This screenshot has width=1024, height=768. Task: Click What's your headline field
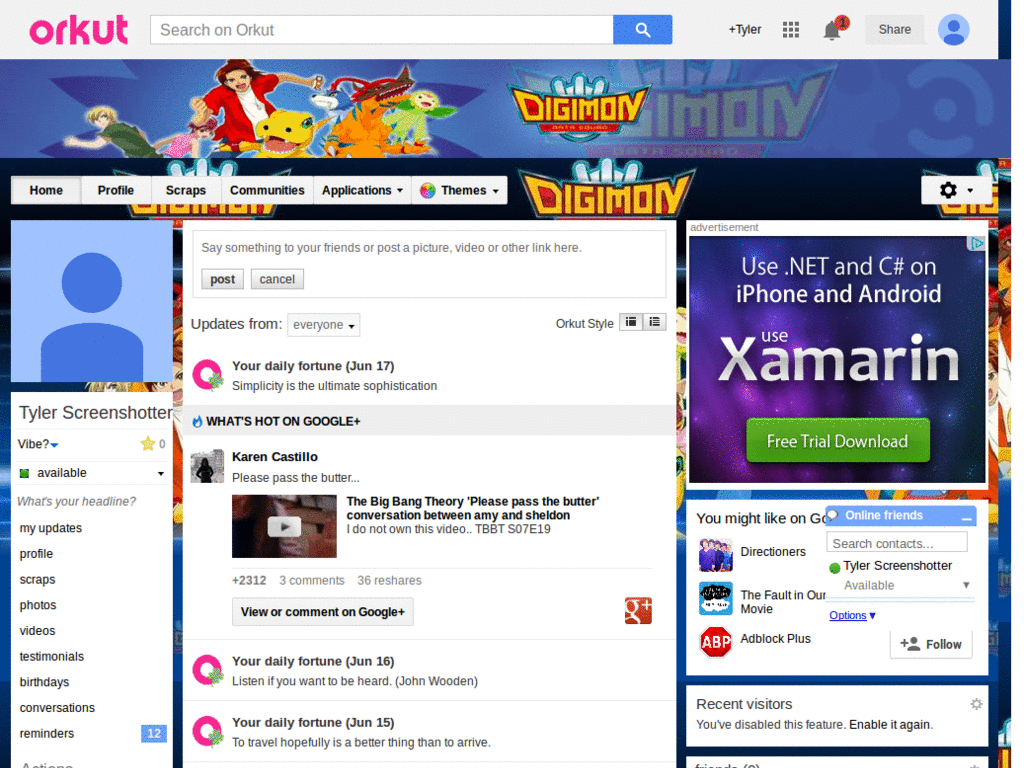(76, 501)
